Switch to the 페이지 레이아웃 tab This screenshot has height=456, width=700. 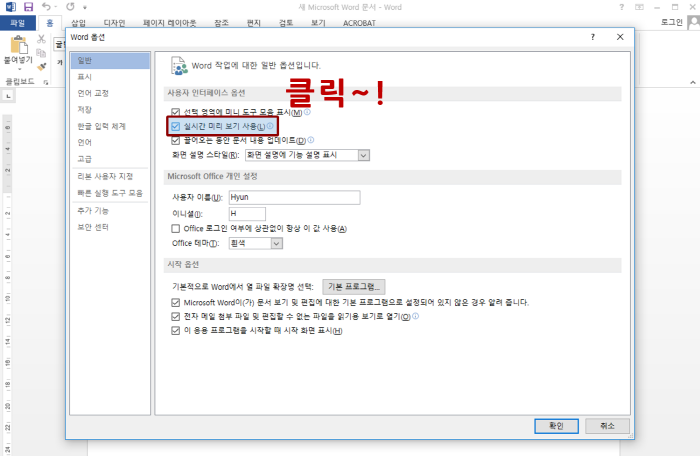pyautogui.click(x=169, y=23)
